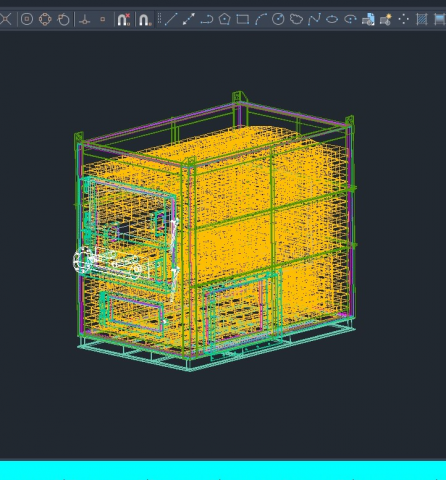Select the Circle tool
Image resolution: width=446 pixels, height=480 pixels.
278,19
